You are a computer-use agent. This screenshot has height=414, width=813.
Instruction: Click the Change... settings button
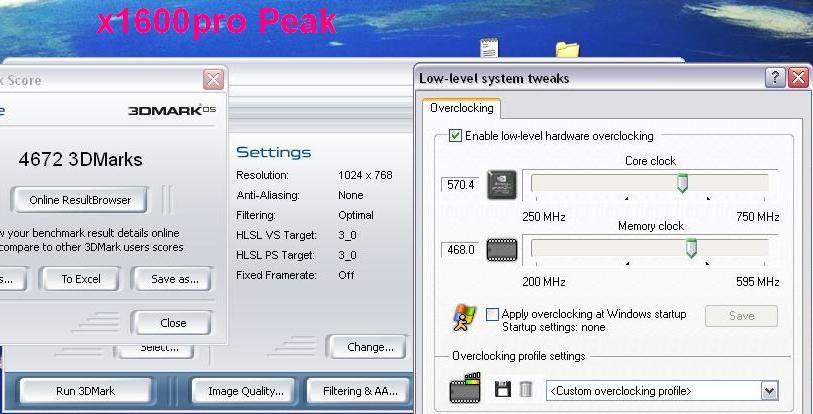370,347
